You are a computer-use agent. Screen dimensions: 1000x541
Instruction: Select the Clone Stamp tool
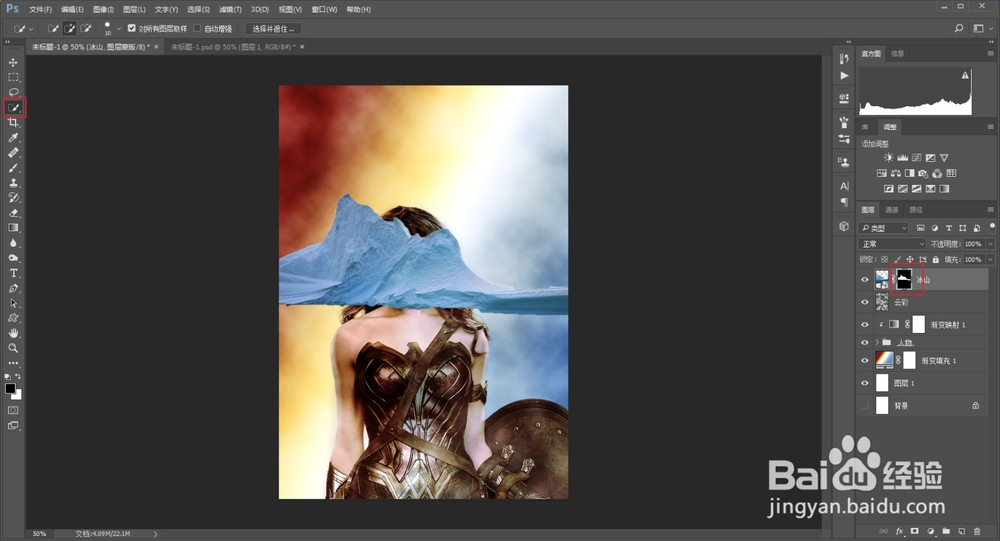[13, 183]
